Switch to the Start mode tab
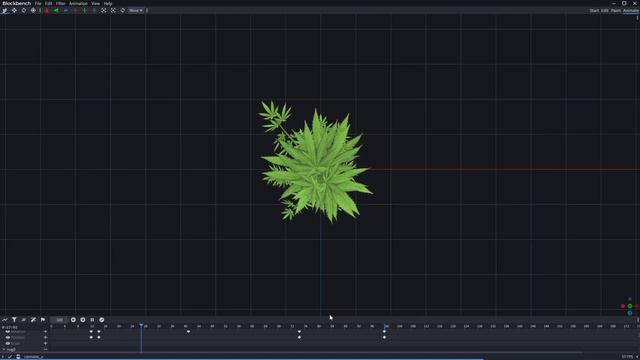The height and width of the screenshot is (360, 640). pos(594,11)
